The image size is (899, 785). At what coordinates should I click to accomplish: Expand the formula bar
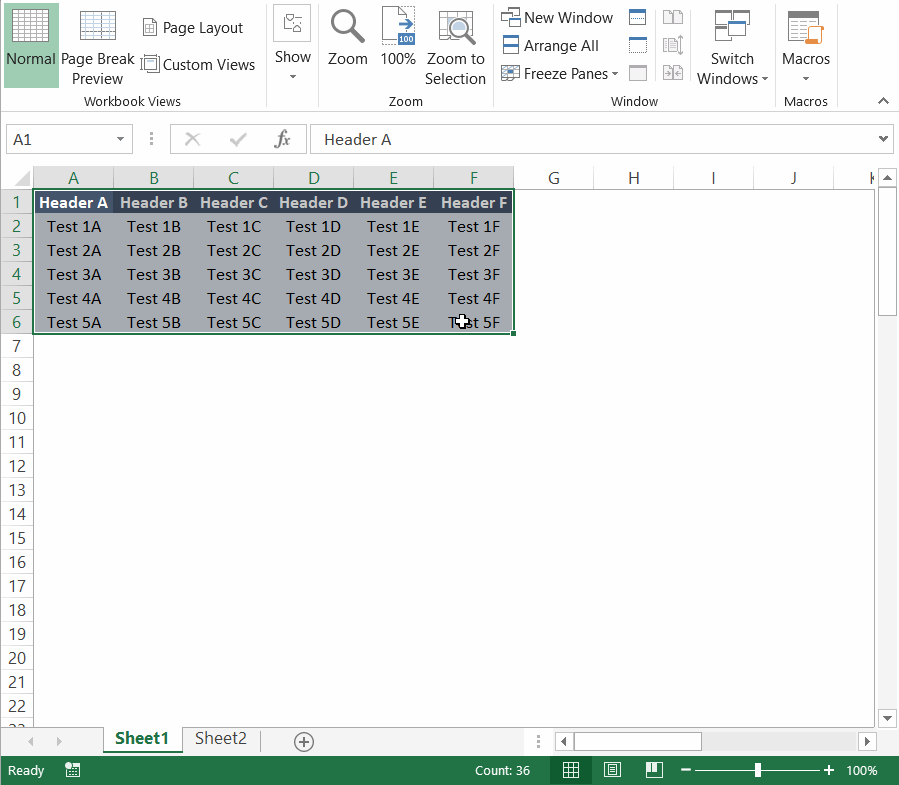click(x=883, y=139)
